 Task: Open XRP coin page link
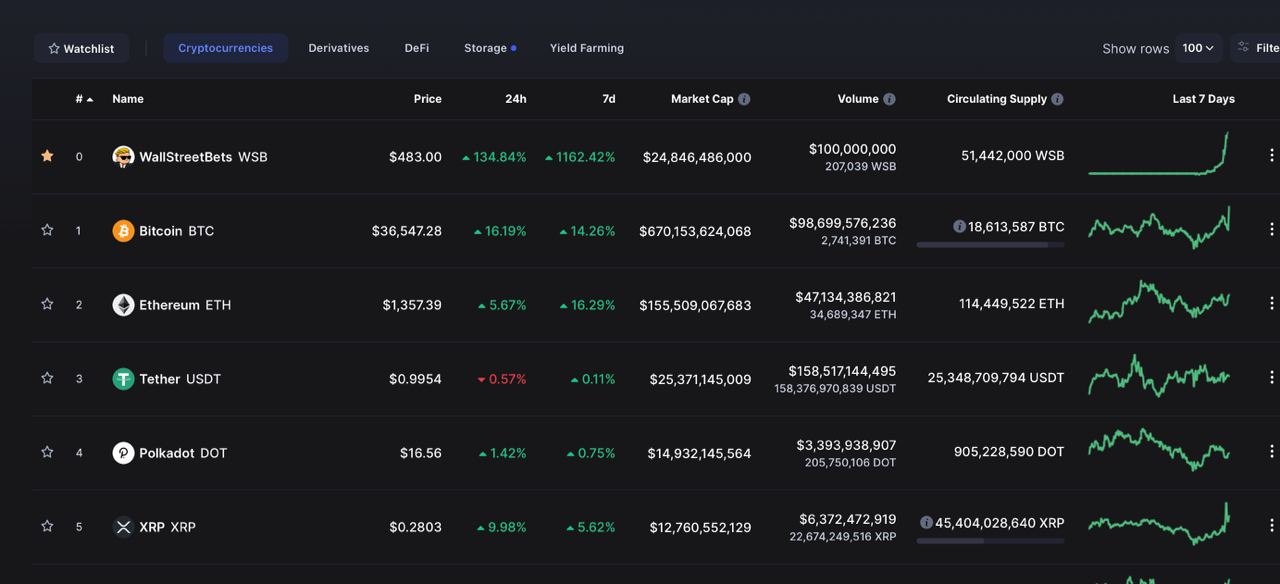coord(167,527)
